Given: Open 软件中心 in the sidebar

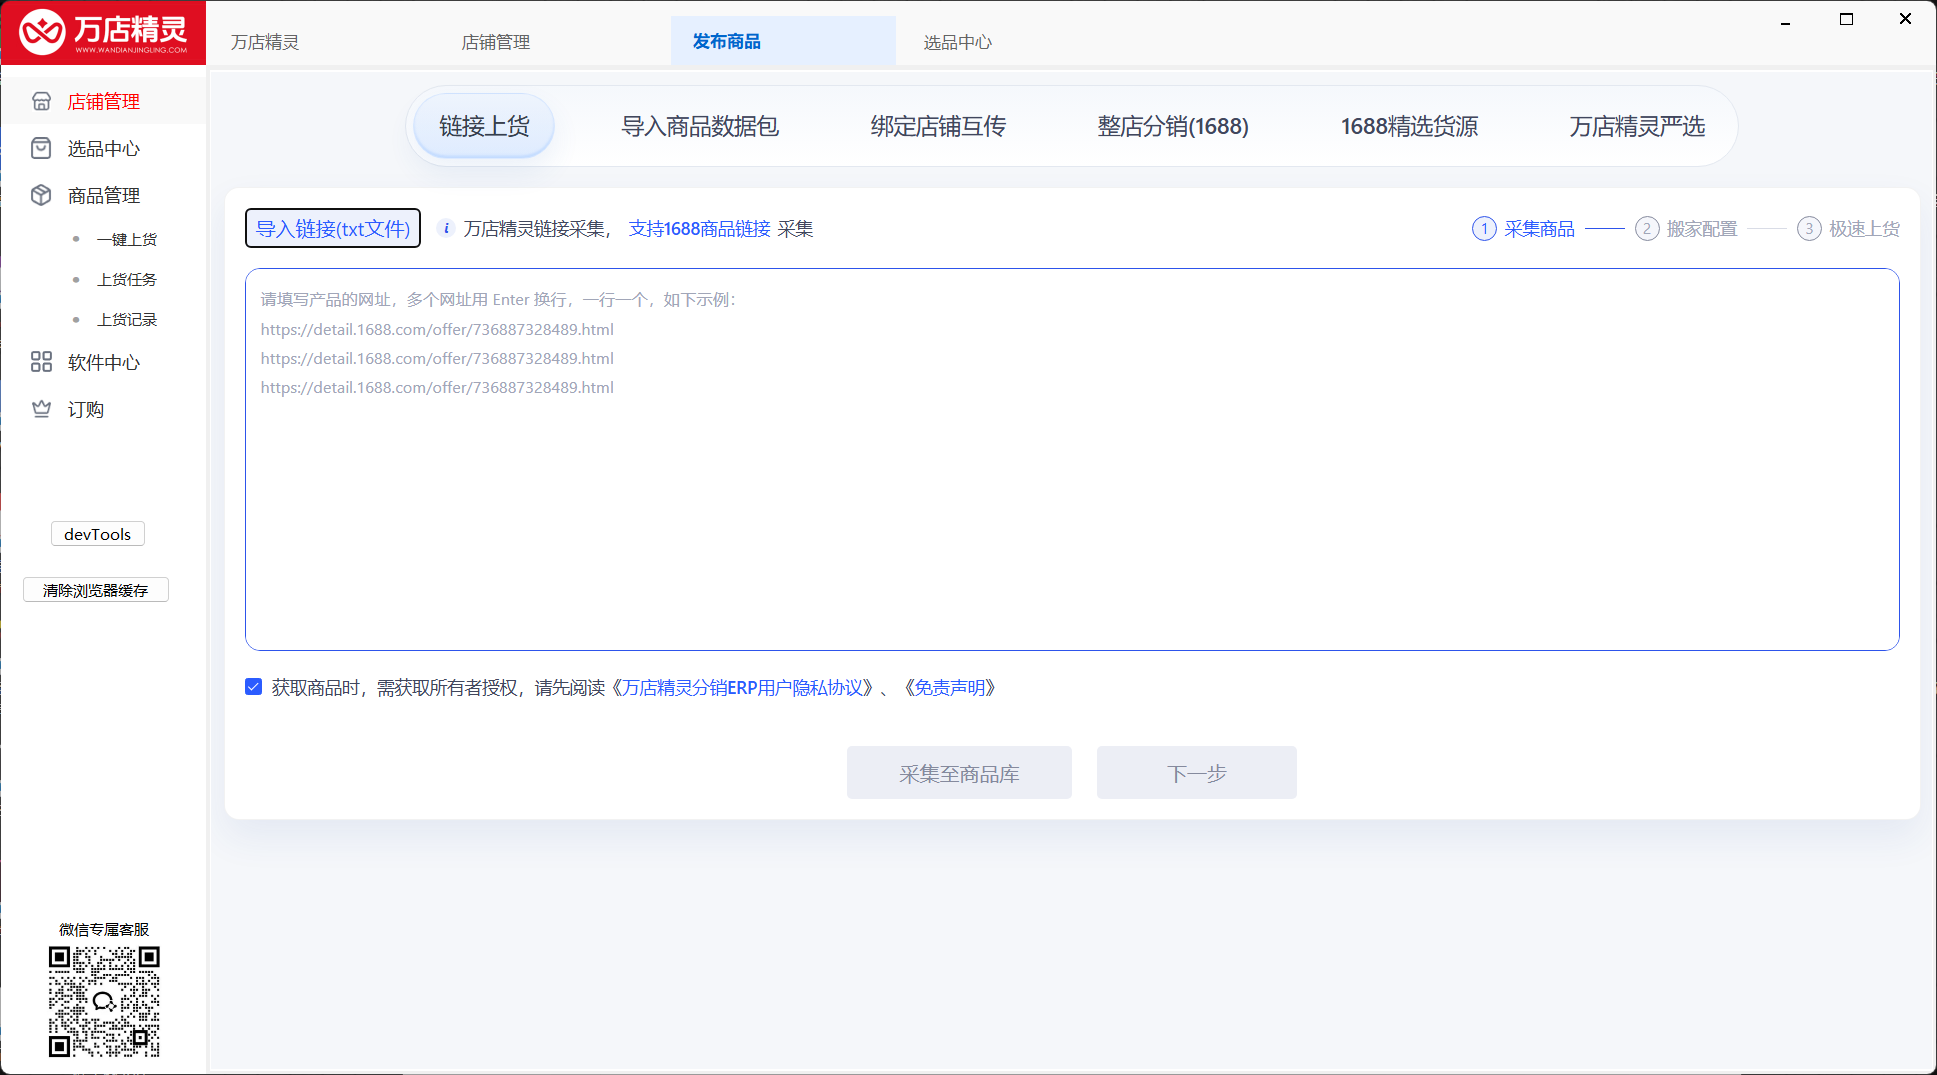Looking at the screenshot, I should (104, 362).
